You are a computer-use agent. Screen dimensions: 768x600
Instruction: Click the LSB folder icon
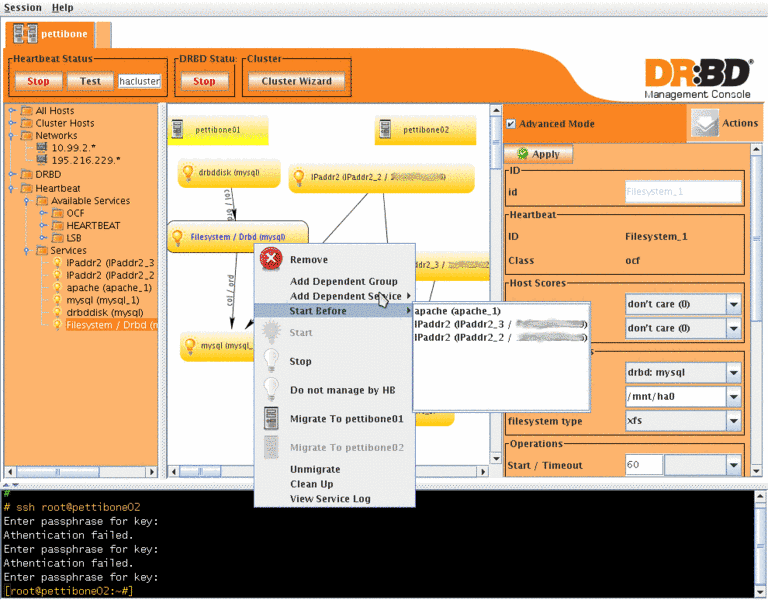click(58, 238)
